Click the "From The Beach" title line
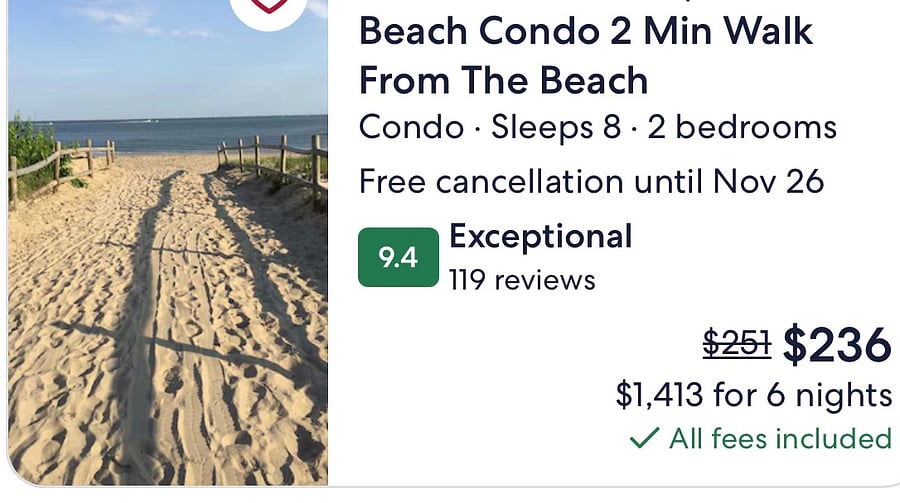This screenshot has height=503, width=900. click(x=503, y=80)
